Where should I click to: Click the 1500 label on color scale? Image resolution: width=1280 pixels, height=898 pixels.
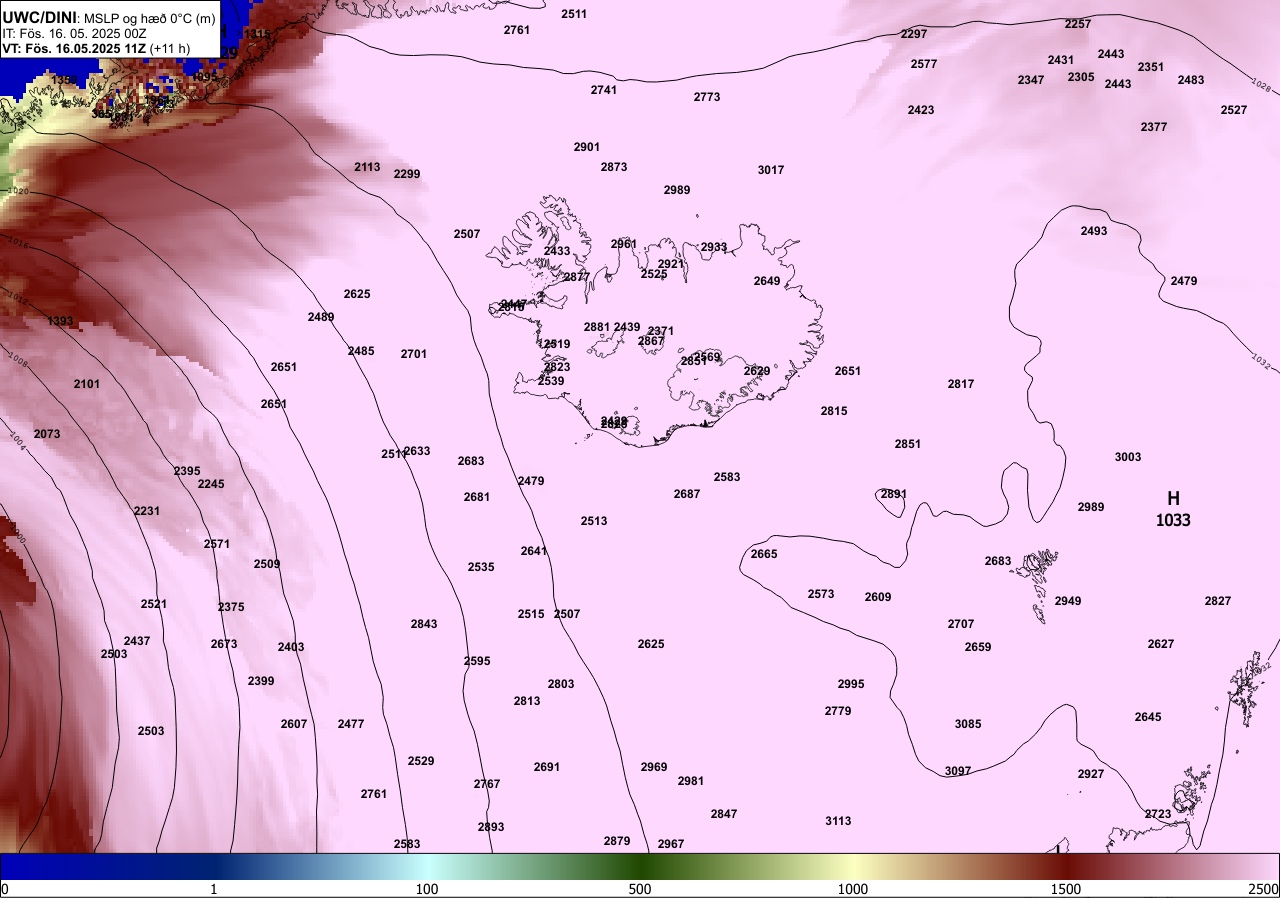click(x=1066, y=889)
